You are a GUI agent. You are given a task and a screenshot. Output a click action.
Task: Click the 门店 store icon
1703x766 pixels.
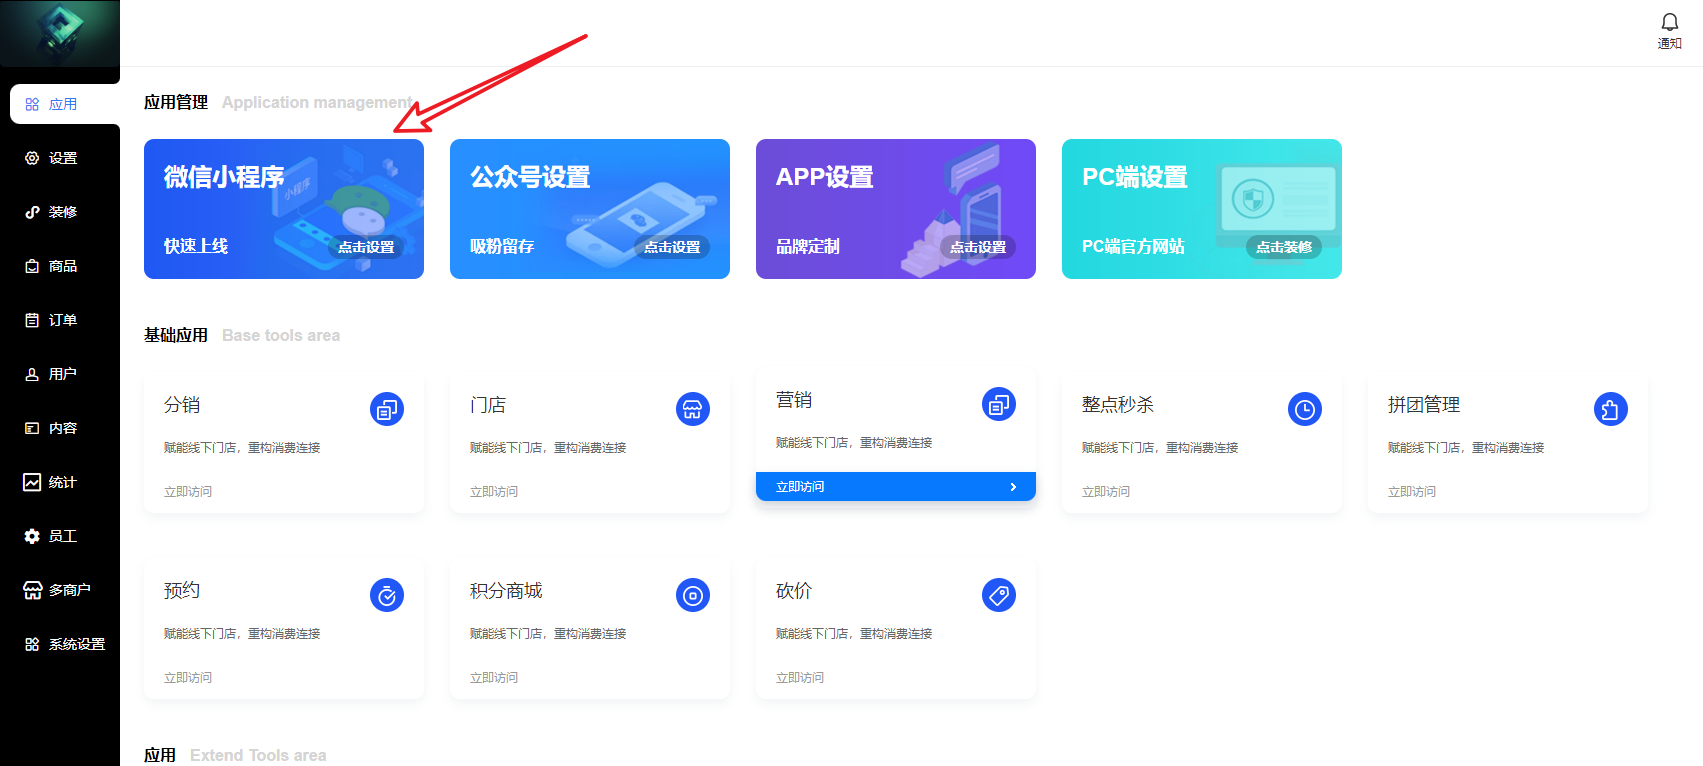pos(693,409)
